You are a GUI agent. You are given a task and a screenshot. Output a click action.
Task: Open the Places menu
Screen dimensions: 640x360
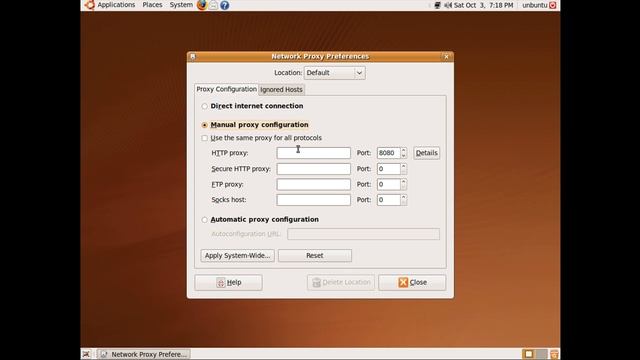[x=152, y=5]
